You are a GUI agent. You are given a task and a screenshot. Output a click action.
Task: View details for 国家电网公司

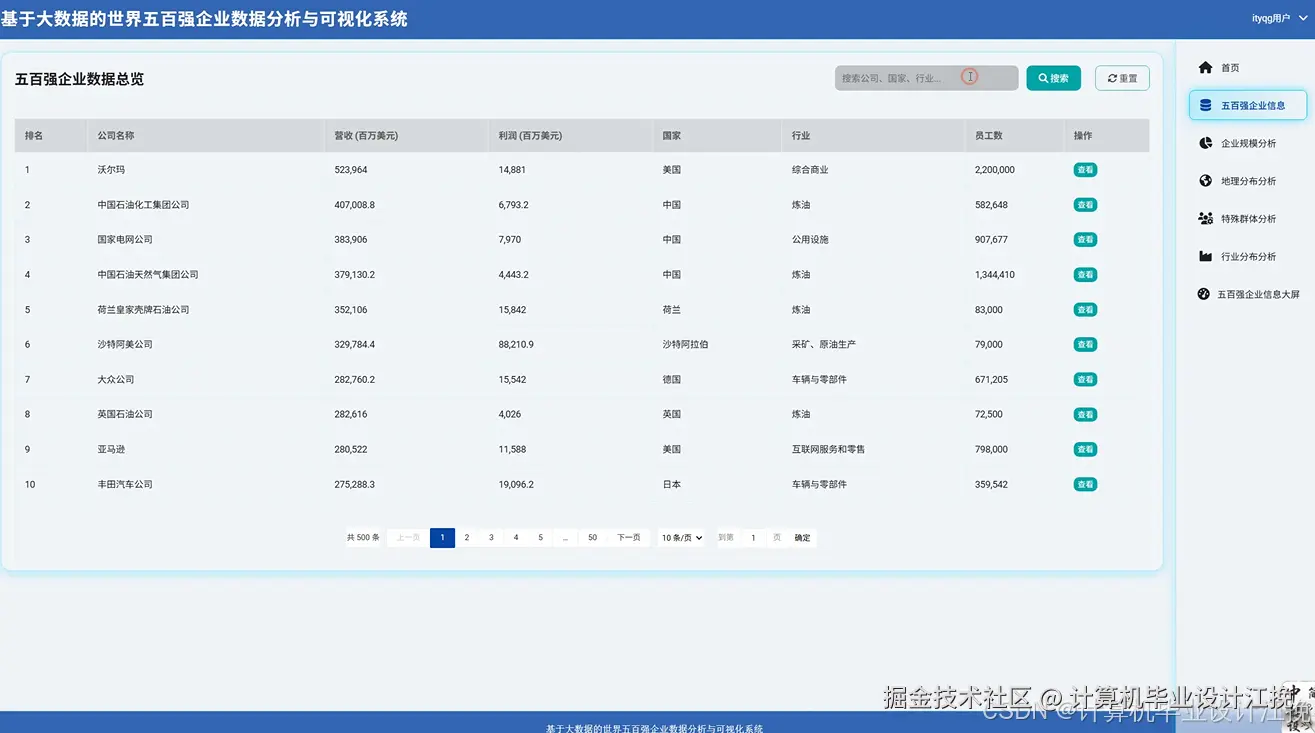(x=1085, y=240)
